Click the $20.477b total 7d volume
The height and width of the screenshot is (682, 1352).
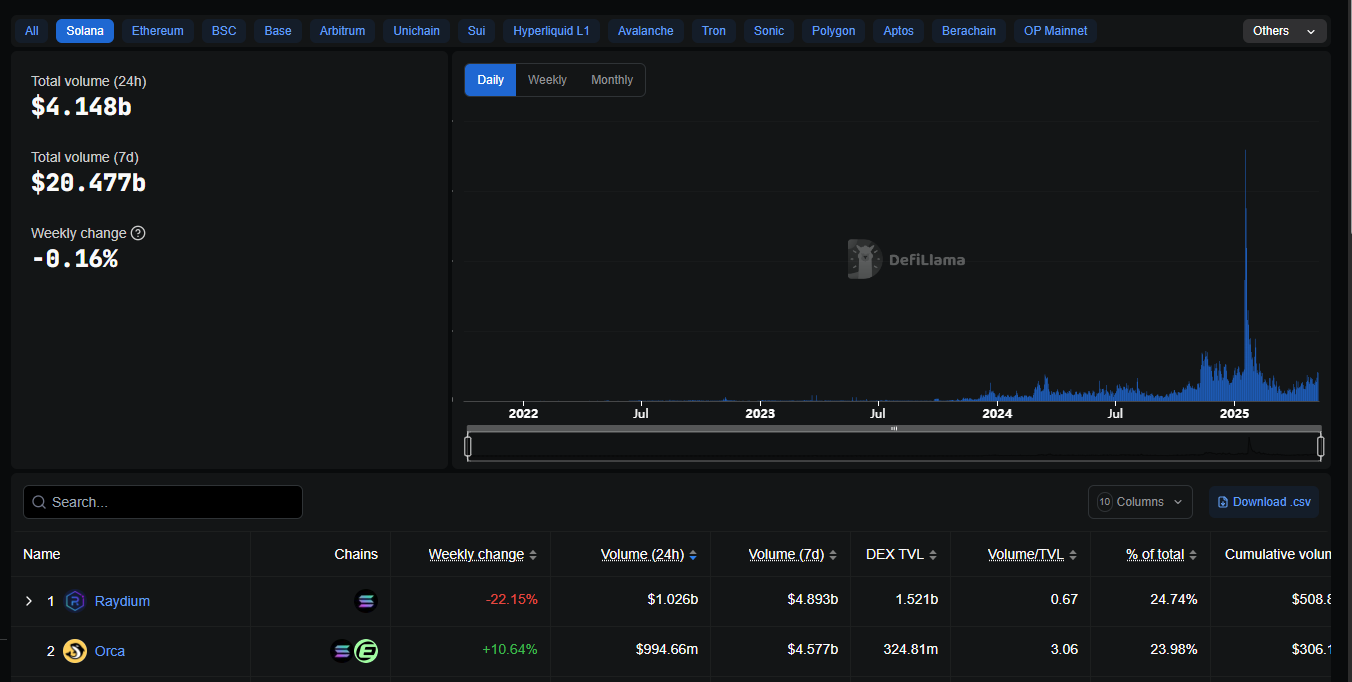(x=88, y=183)
